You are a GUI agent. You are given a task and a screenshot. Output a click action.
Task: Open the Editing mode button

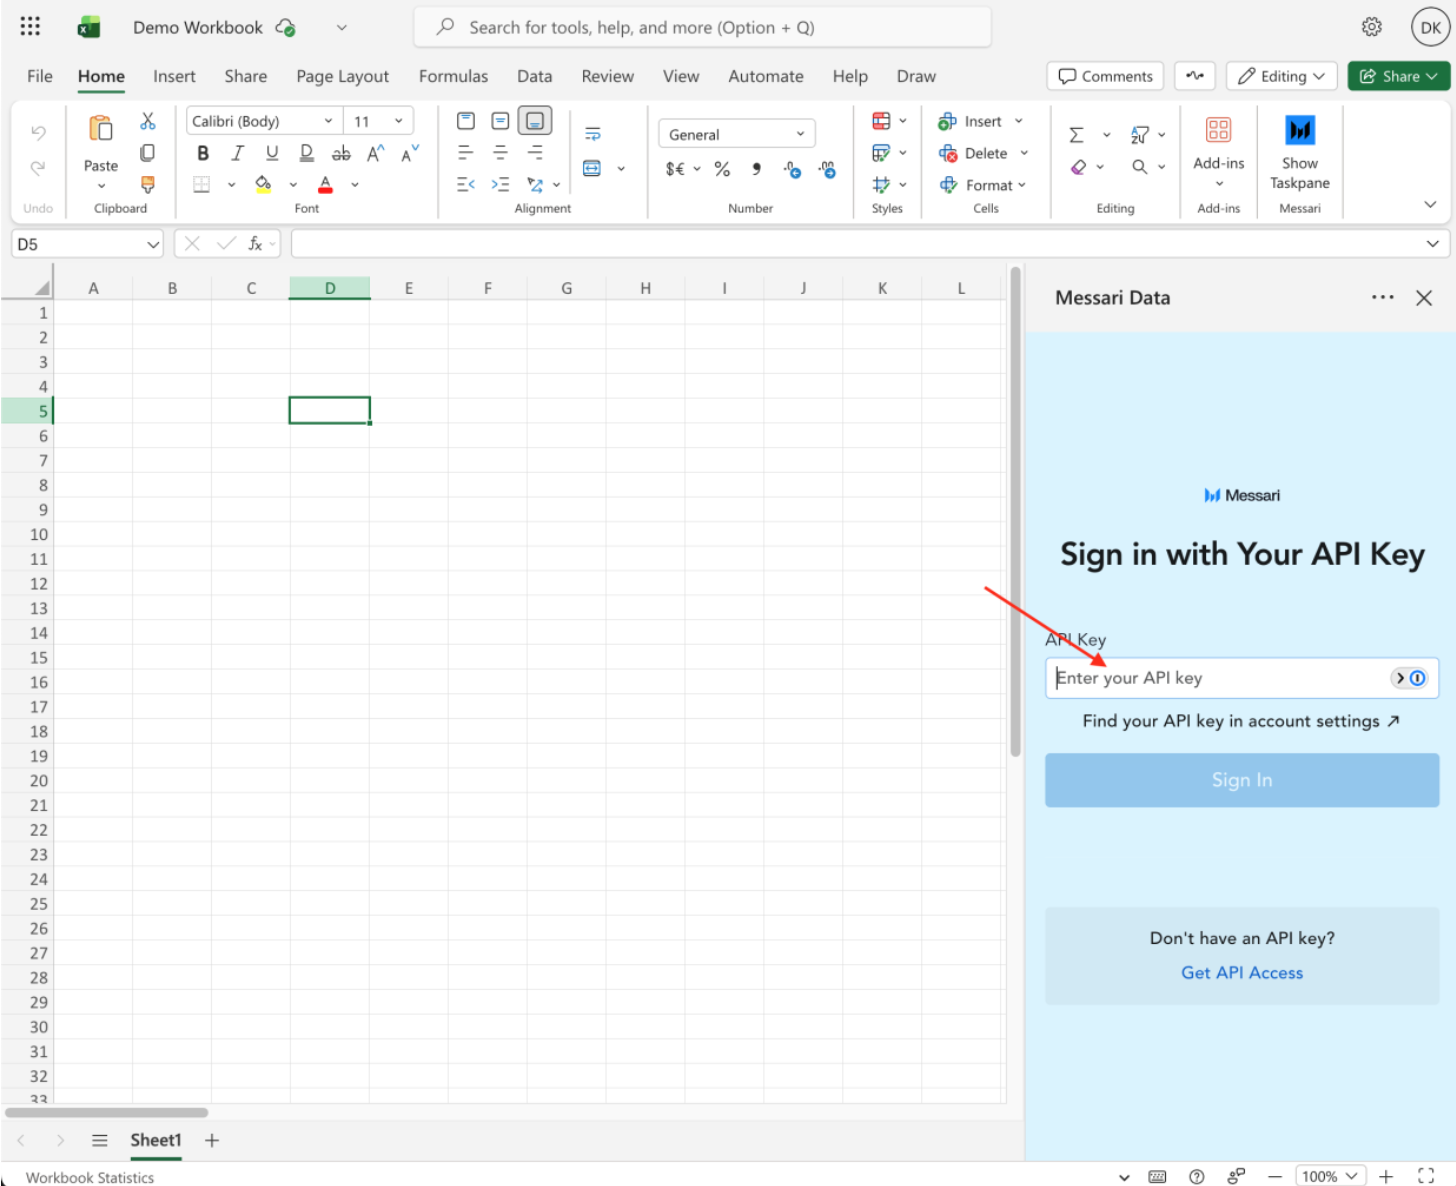[1281, 76]
